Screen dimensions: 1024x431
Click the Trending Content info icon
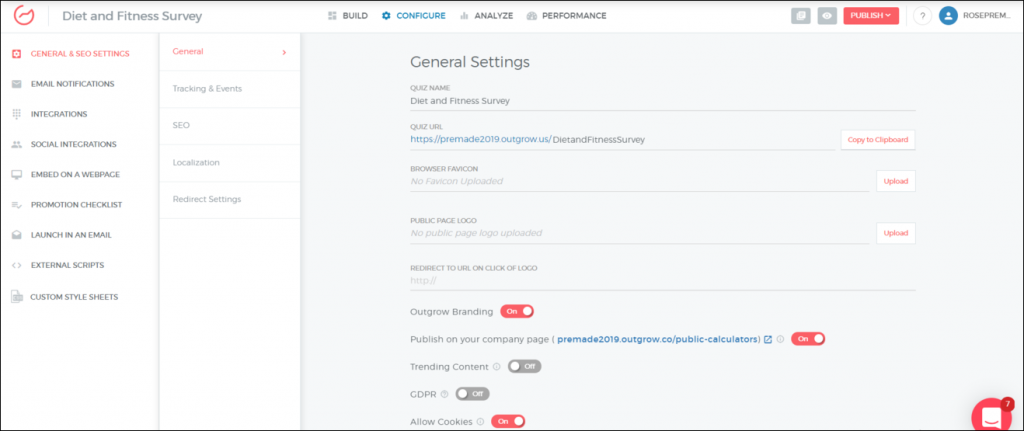pyautogui.click(x=497, y=367)
